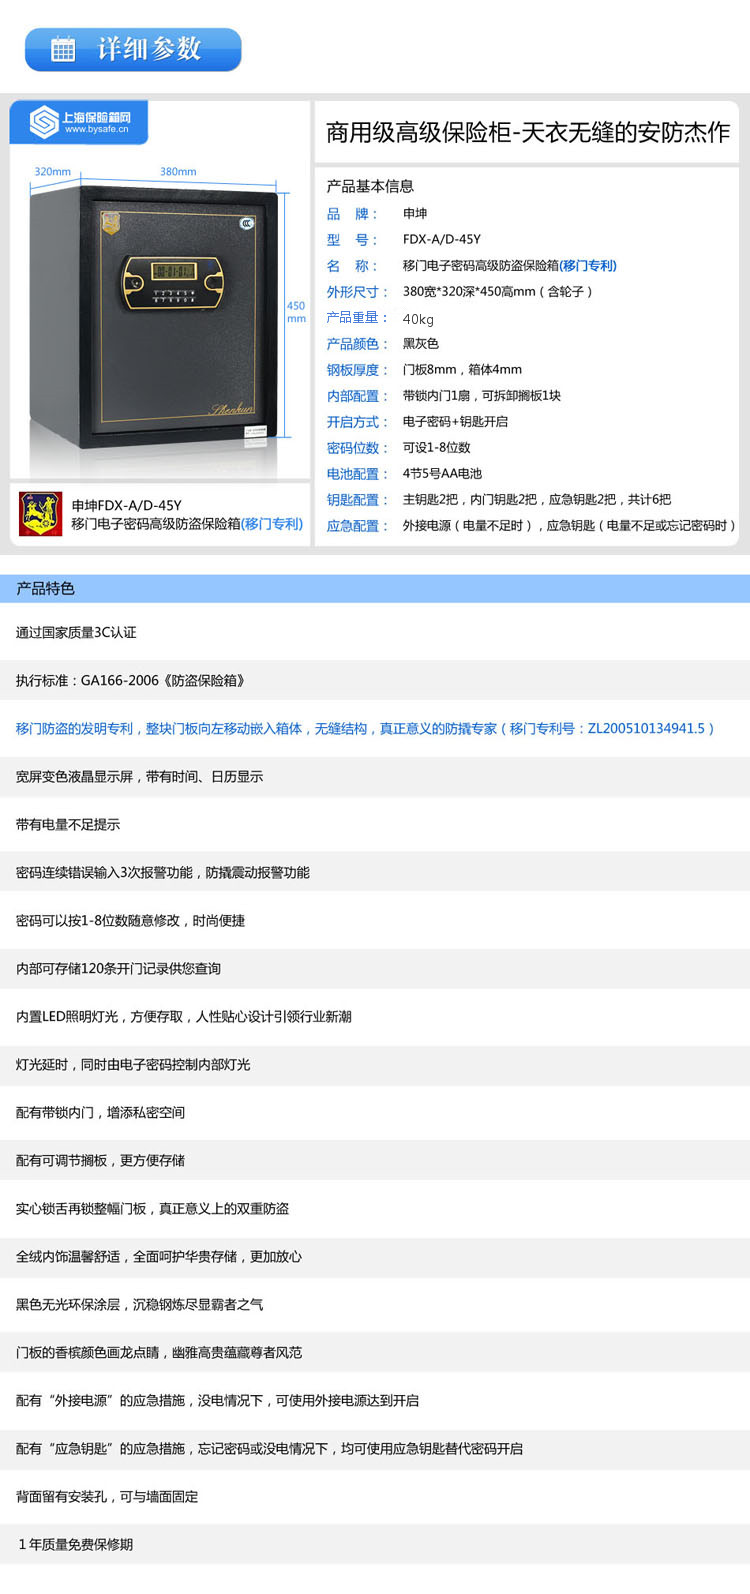Click the 产品特色 section header
Viewport: 750px width, 1594px height.
pyautogui.click(x=375, y=588)
